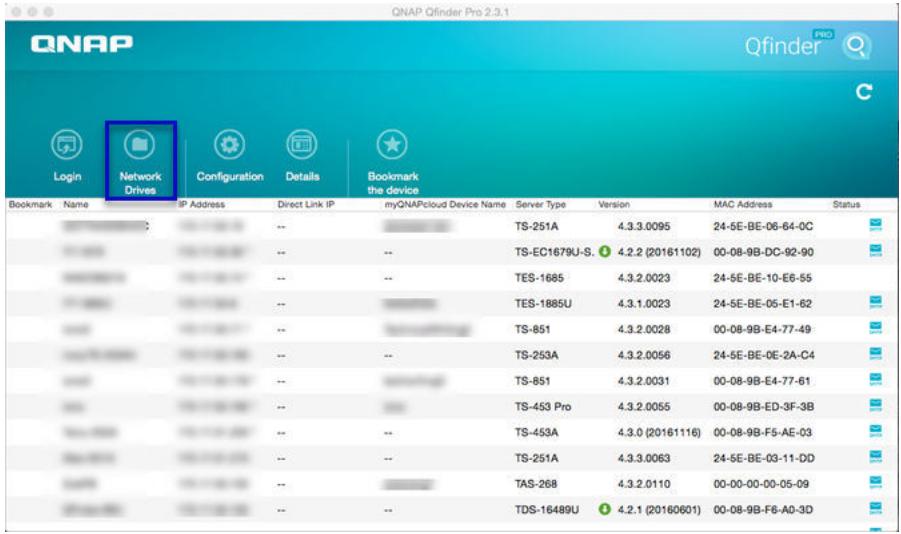Click version 4.3.2.0110
The height and width of the screenshot is (534, 901).
click(644, 484)
